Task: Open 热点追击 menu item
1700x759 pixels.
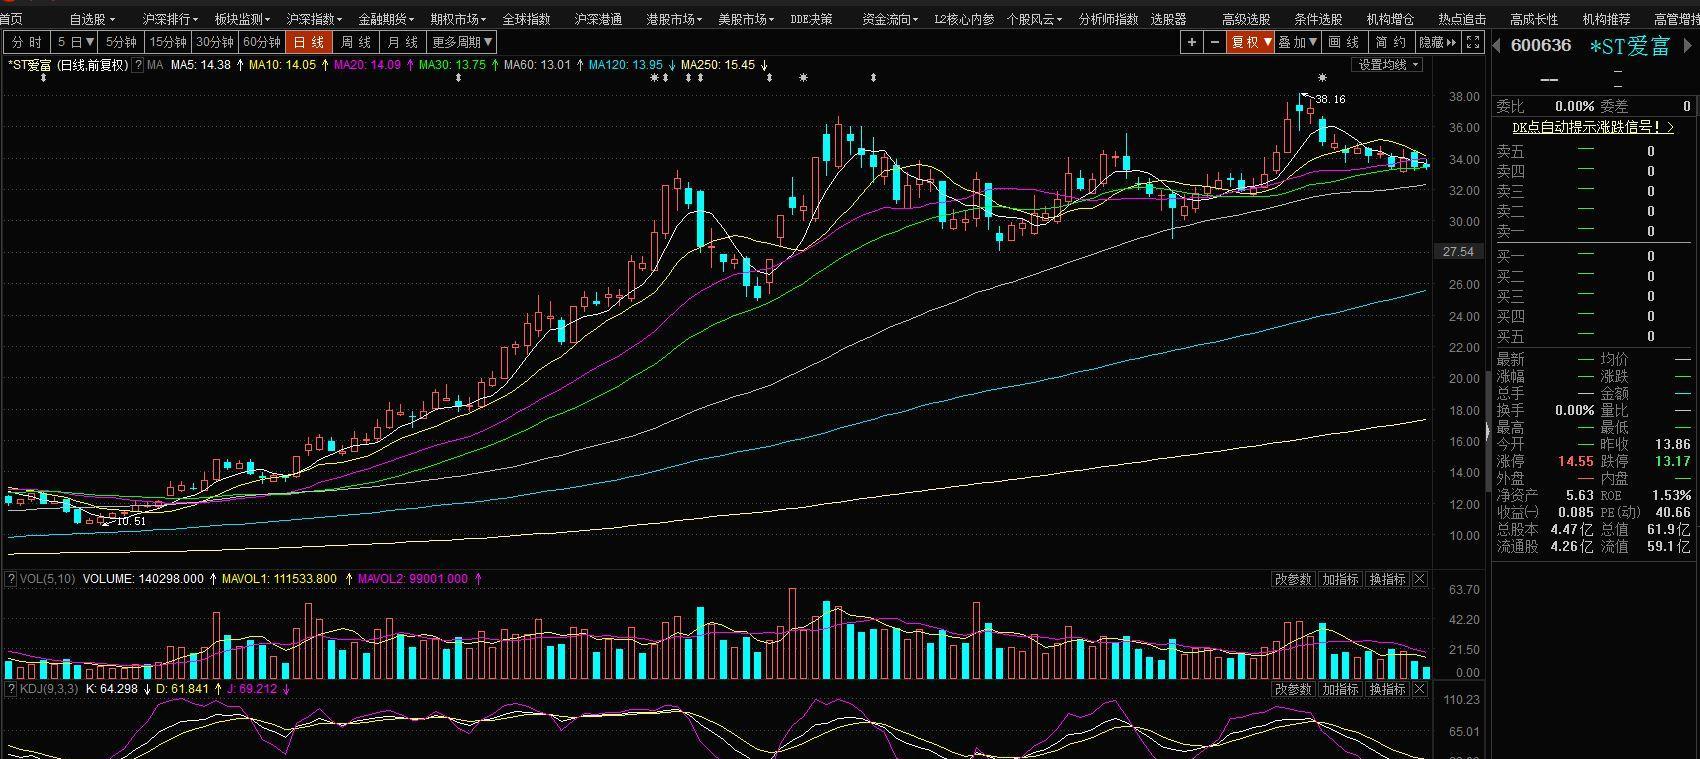Action: (1462, 19)
